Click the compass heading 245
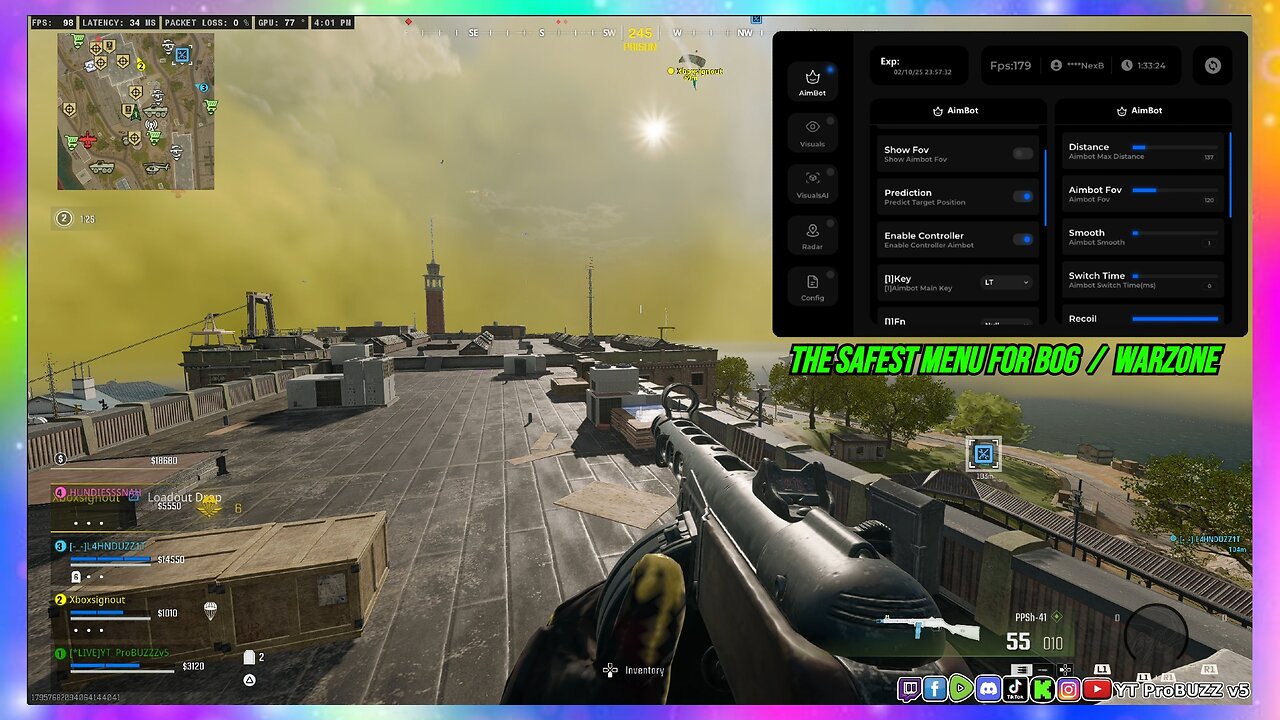 pos(640,33)
